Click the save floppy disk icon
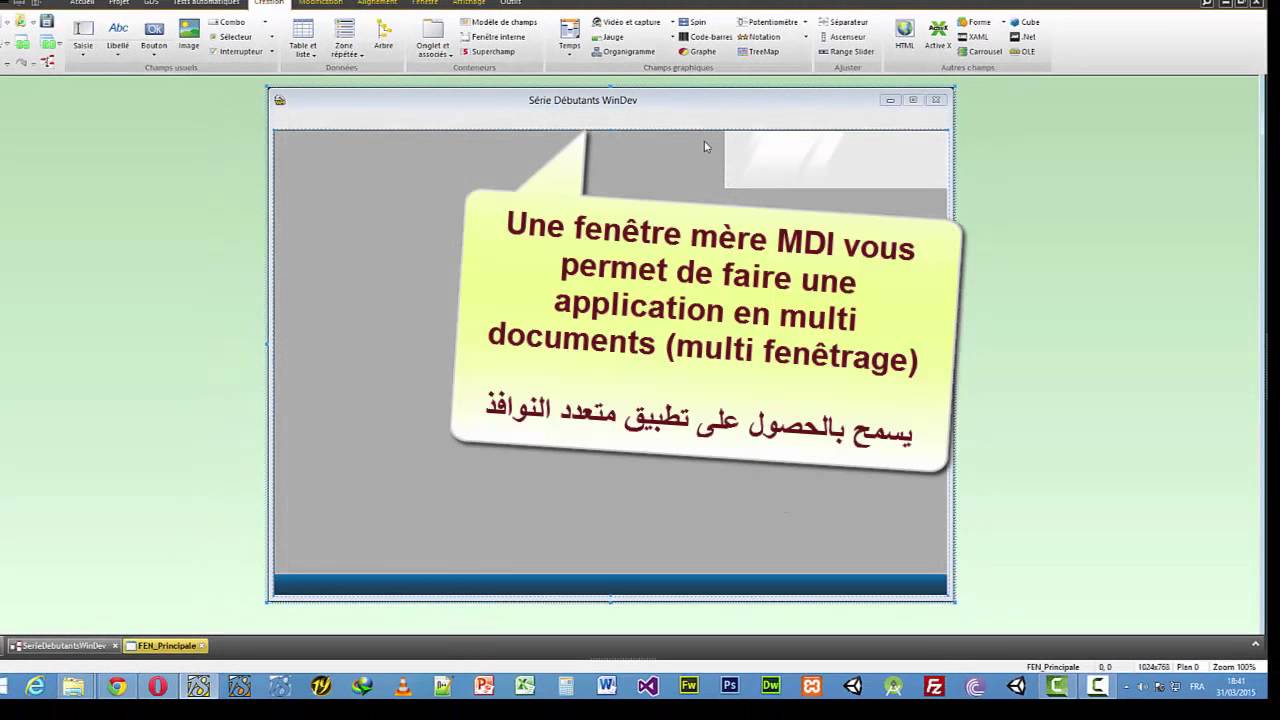Image resolution: width=1280 pixels, height=720 pixels. tap(47, 21)
